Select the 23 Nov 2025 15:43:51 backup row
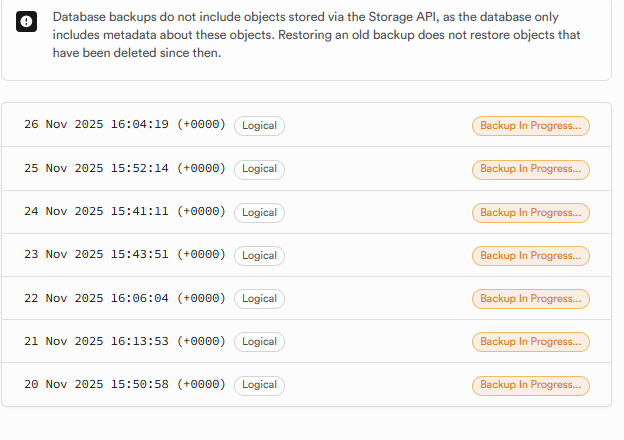The width and height of the screenshot is (624, 440). (125, 255)
